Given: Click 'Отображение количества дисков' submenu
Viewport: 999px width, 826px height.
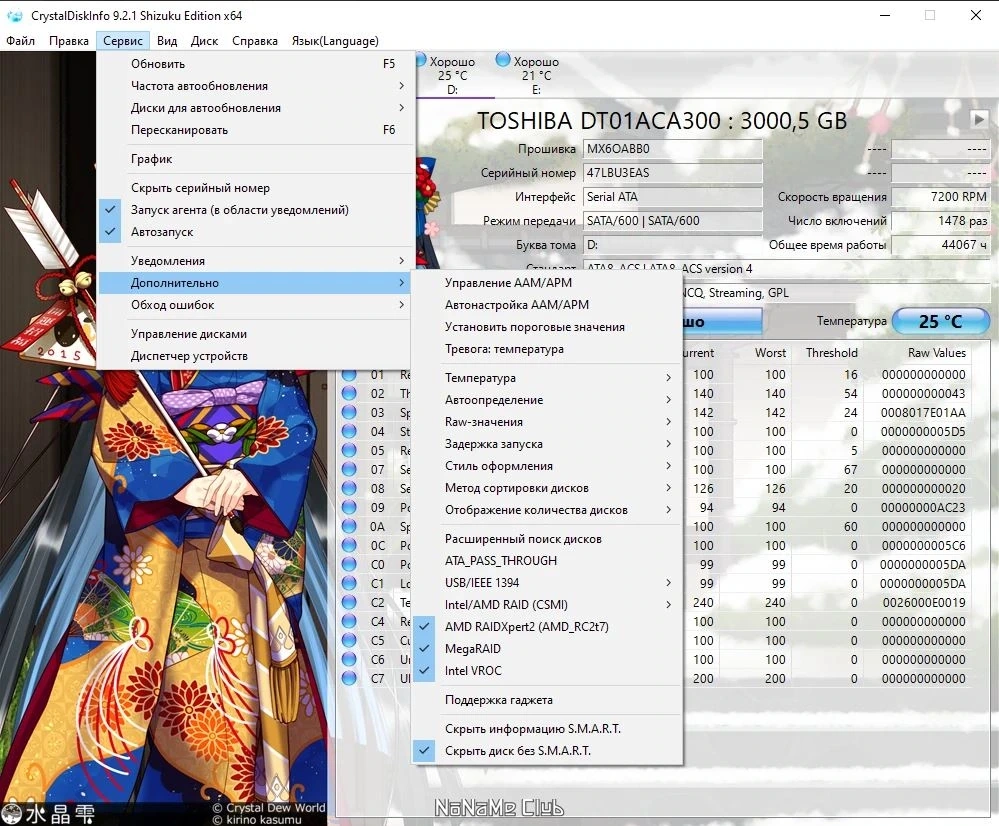Looking at the screenshot, I should click(x=547, y=510).
